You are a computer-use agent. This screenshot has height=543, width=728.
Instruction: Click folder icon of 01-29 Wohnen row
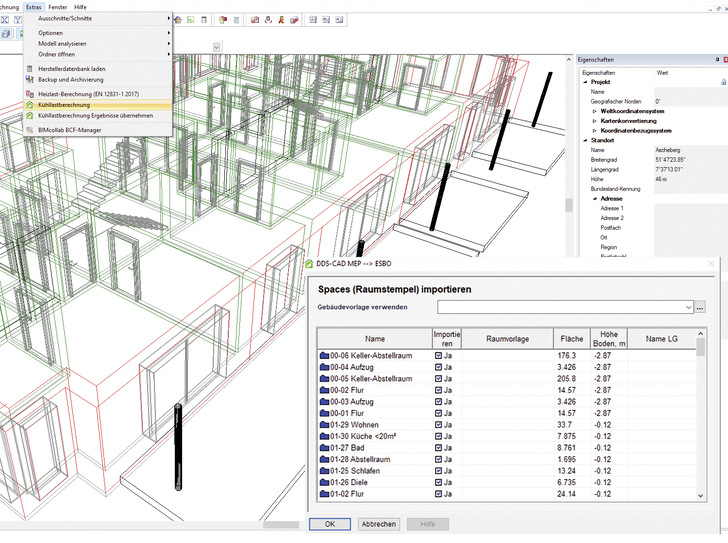[324, 423]
